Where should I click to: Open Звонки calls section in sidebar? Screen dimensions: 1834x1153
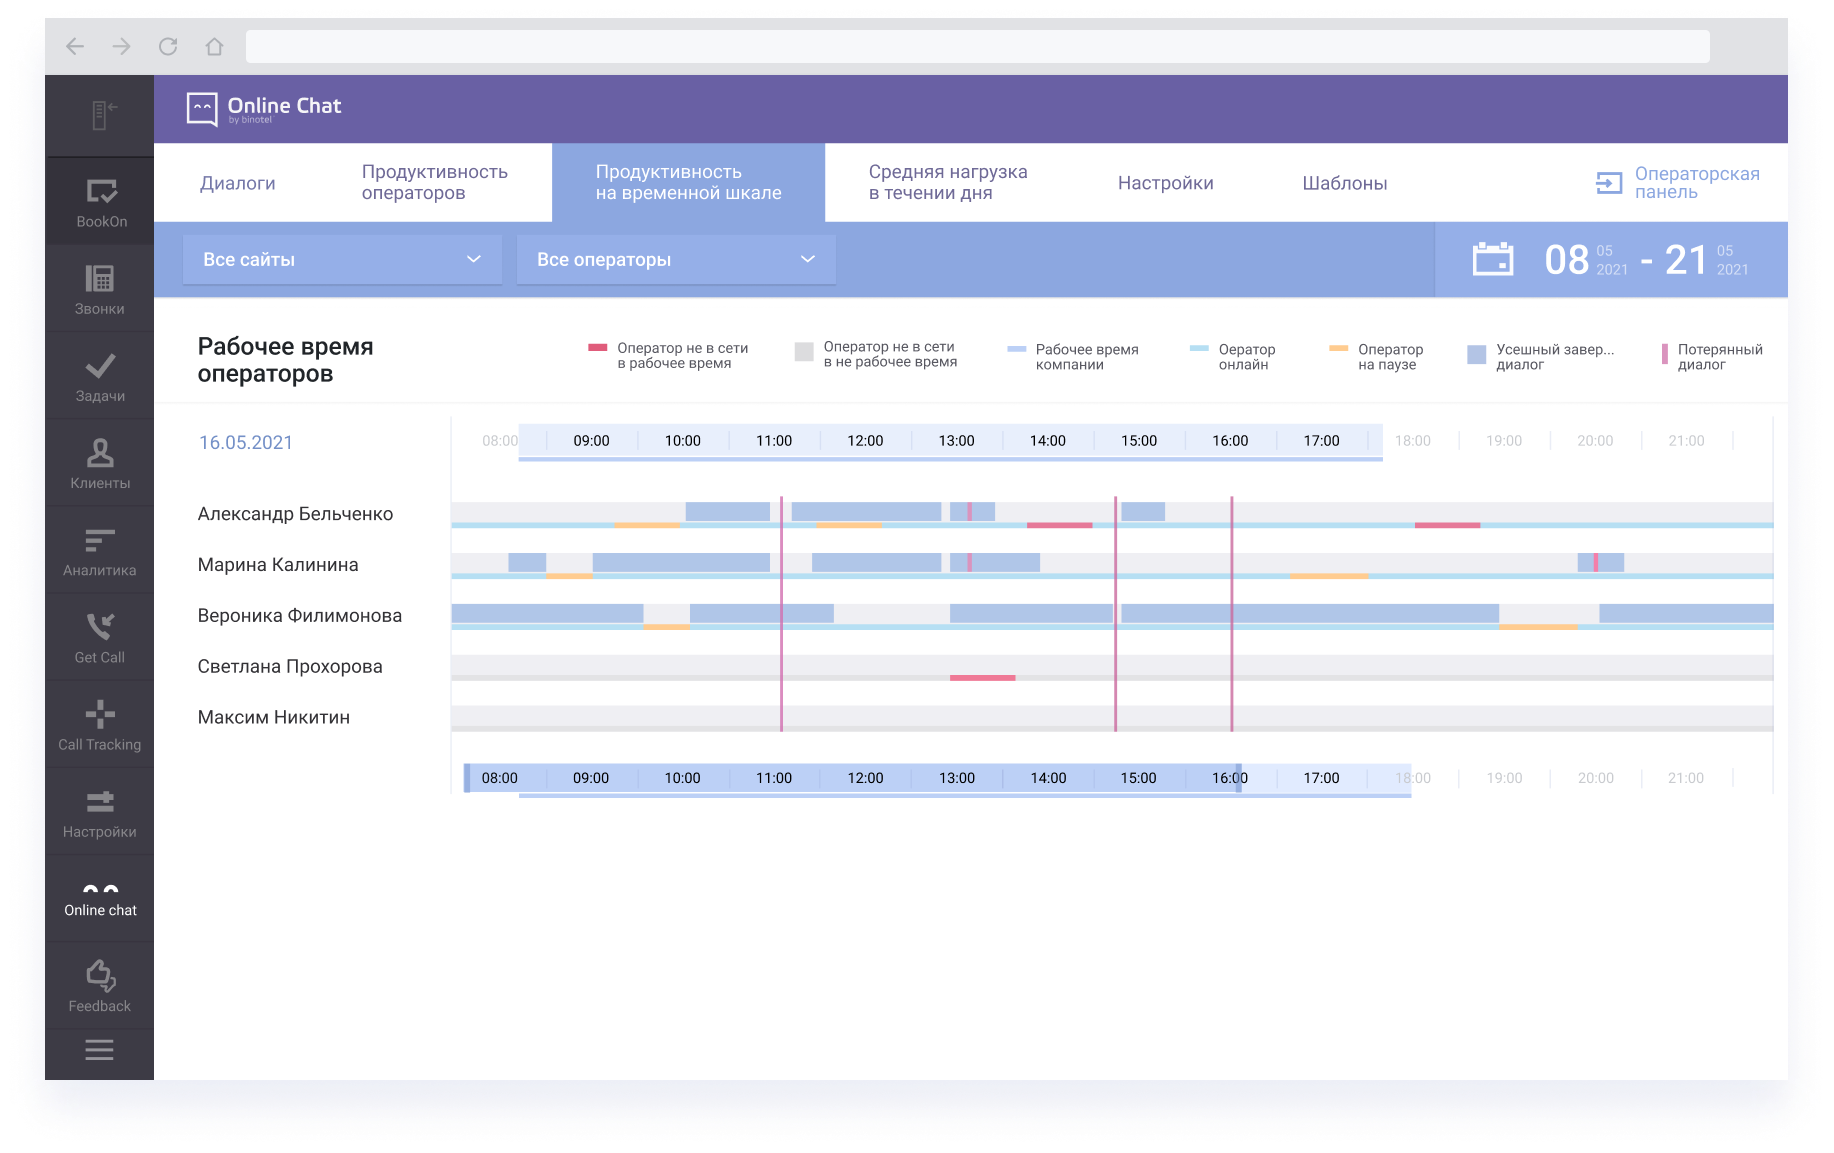[x=100, y=279]
